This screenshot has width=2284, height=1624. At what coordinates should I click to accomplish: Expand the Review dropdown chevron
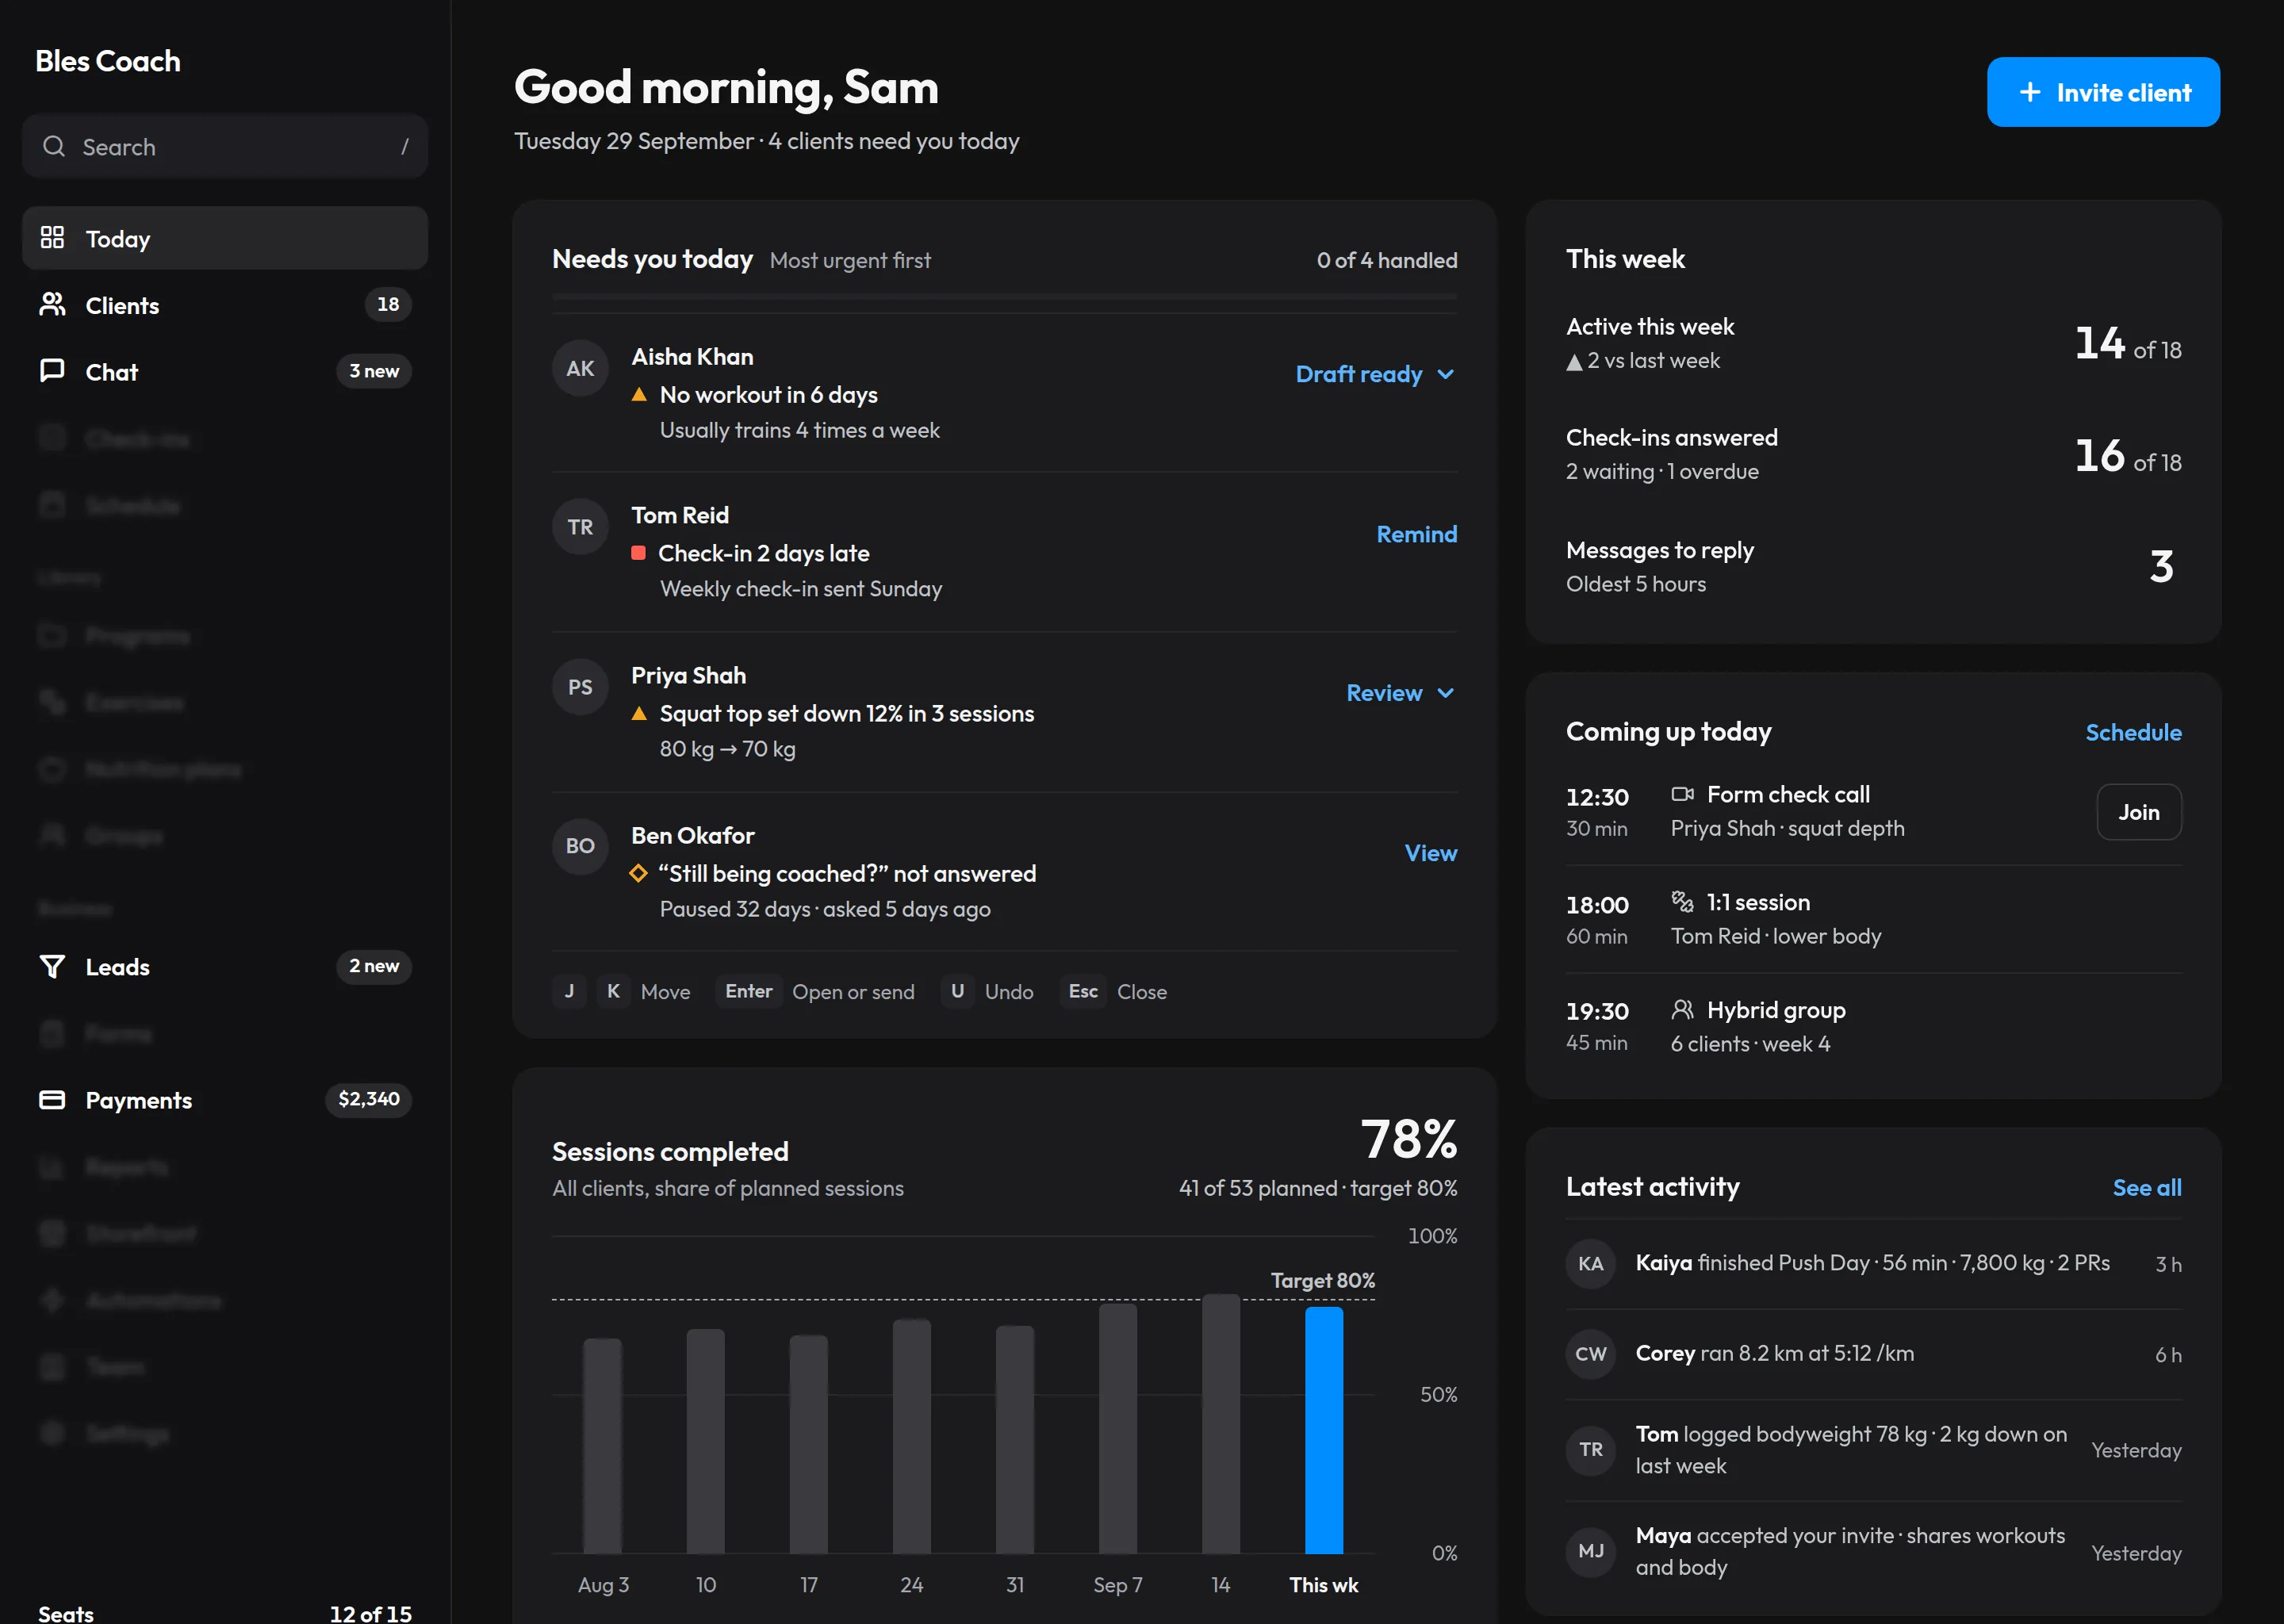(x=1445, y=693)
